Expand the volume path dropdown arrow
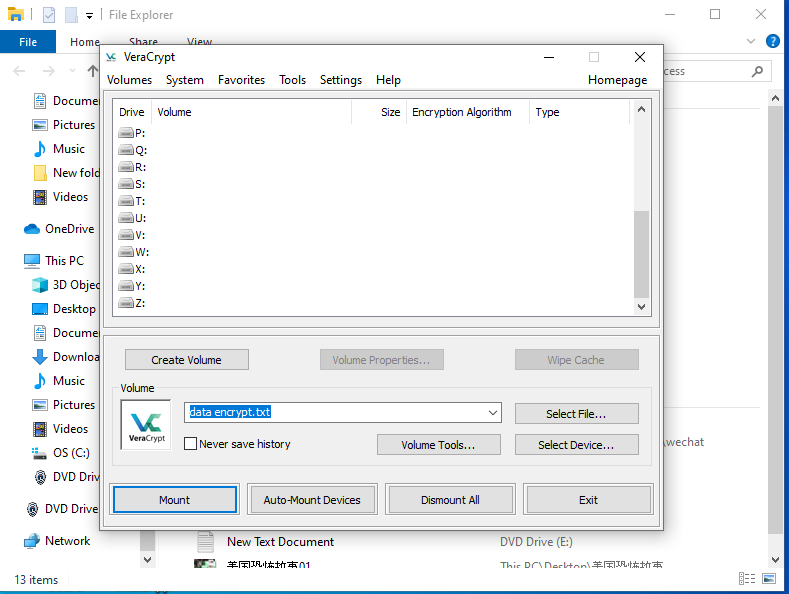 [493, 413]
